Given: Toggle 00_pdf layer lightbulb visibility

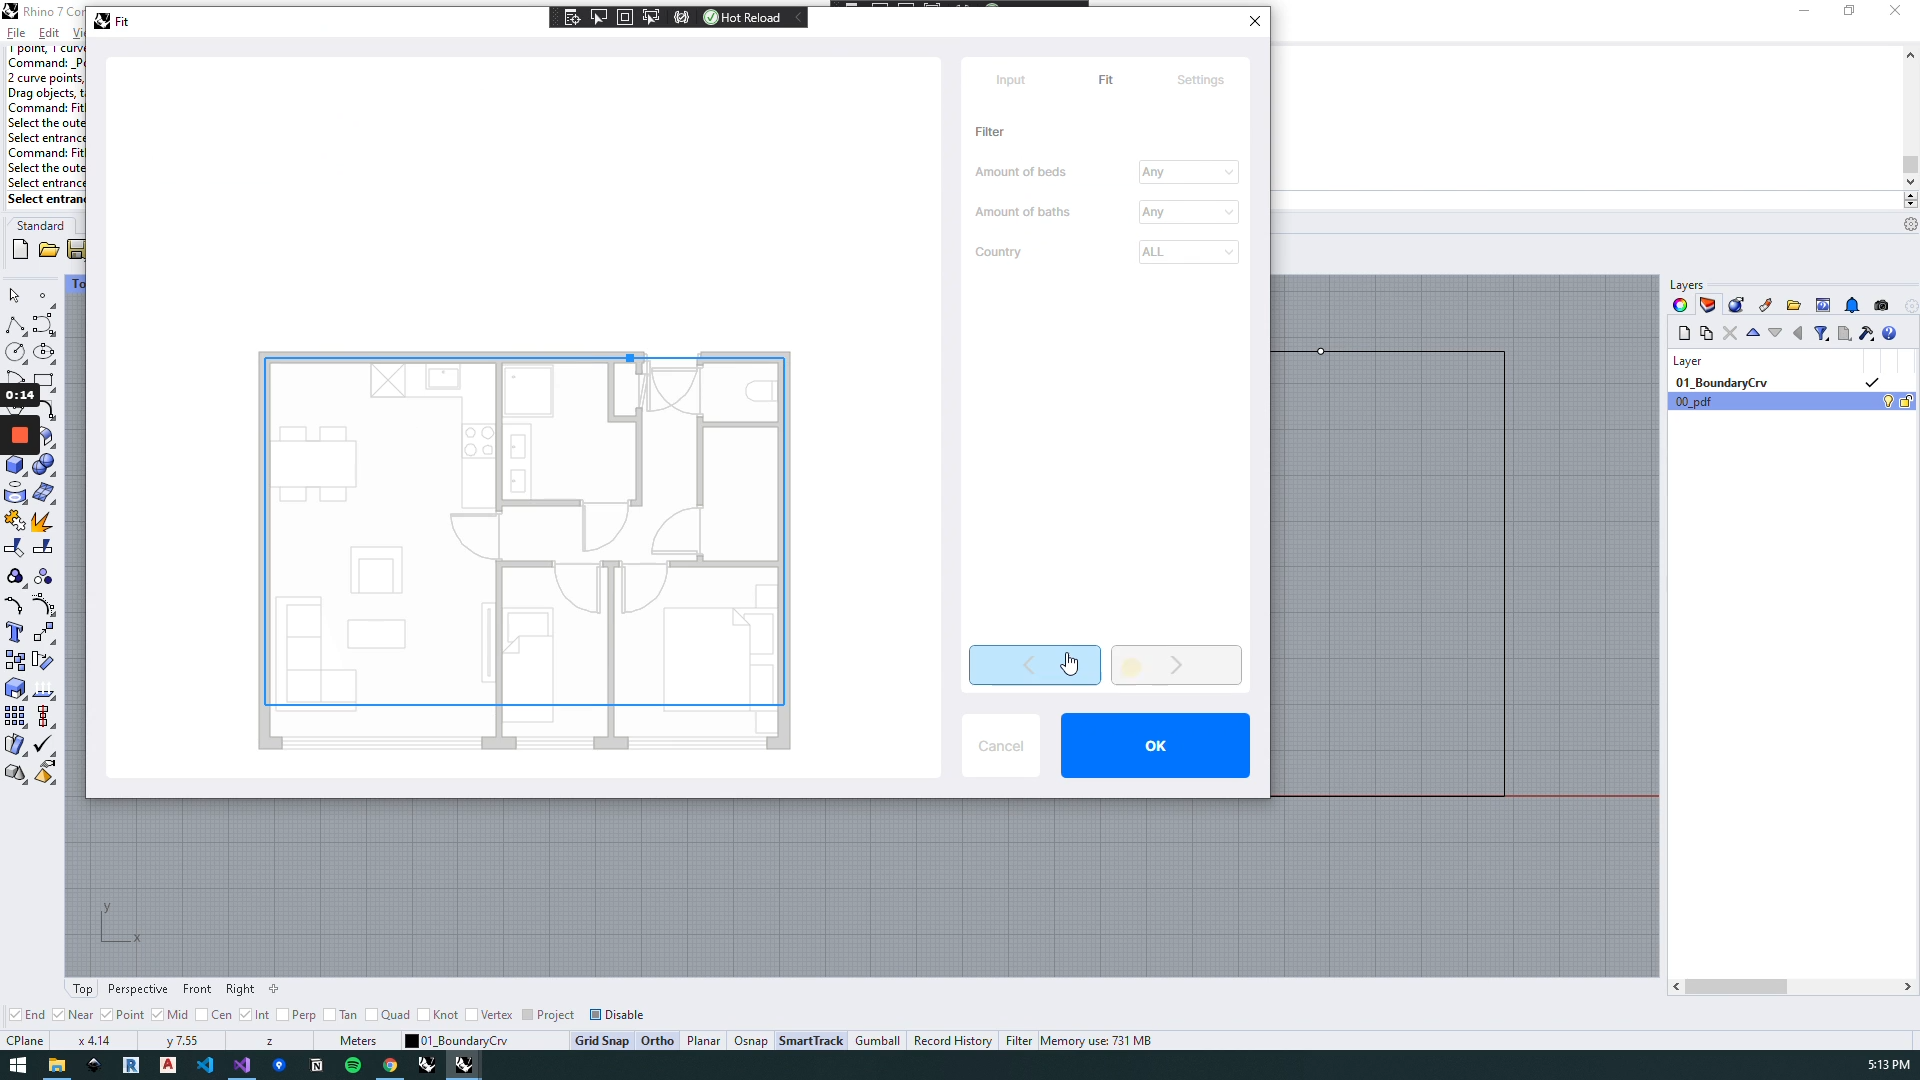Looking at the screenshot, I should pyautogui.click(x=1888, y=402).
